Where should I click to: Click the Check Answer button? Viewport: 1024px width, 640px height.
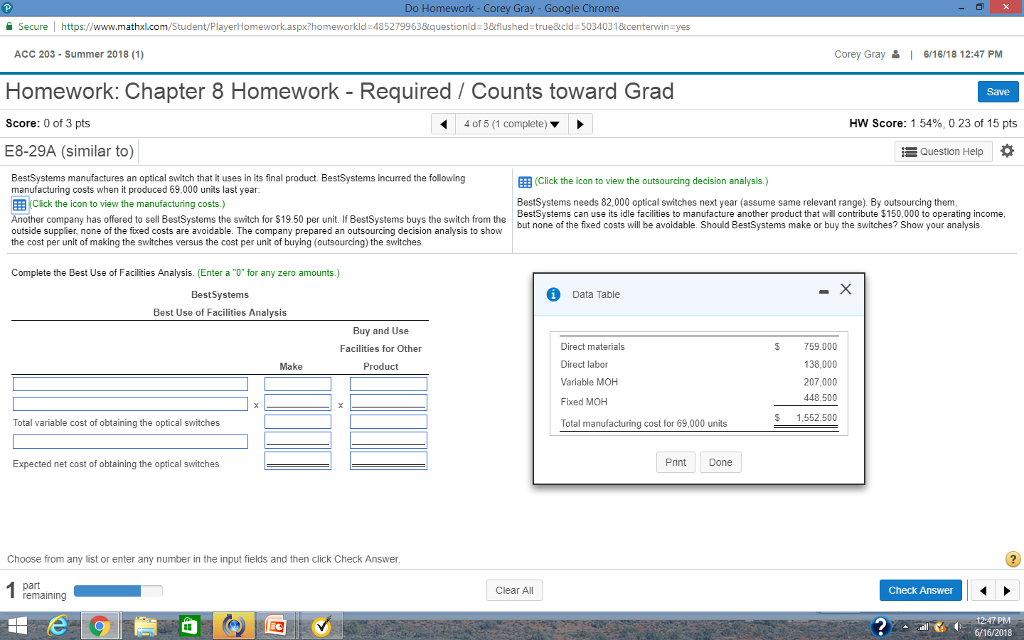click(x=920, y=590)
